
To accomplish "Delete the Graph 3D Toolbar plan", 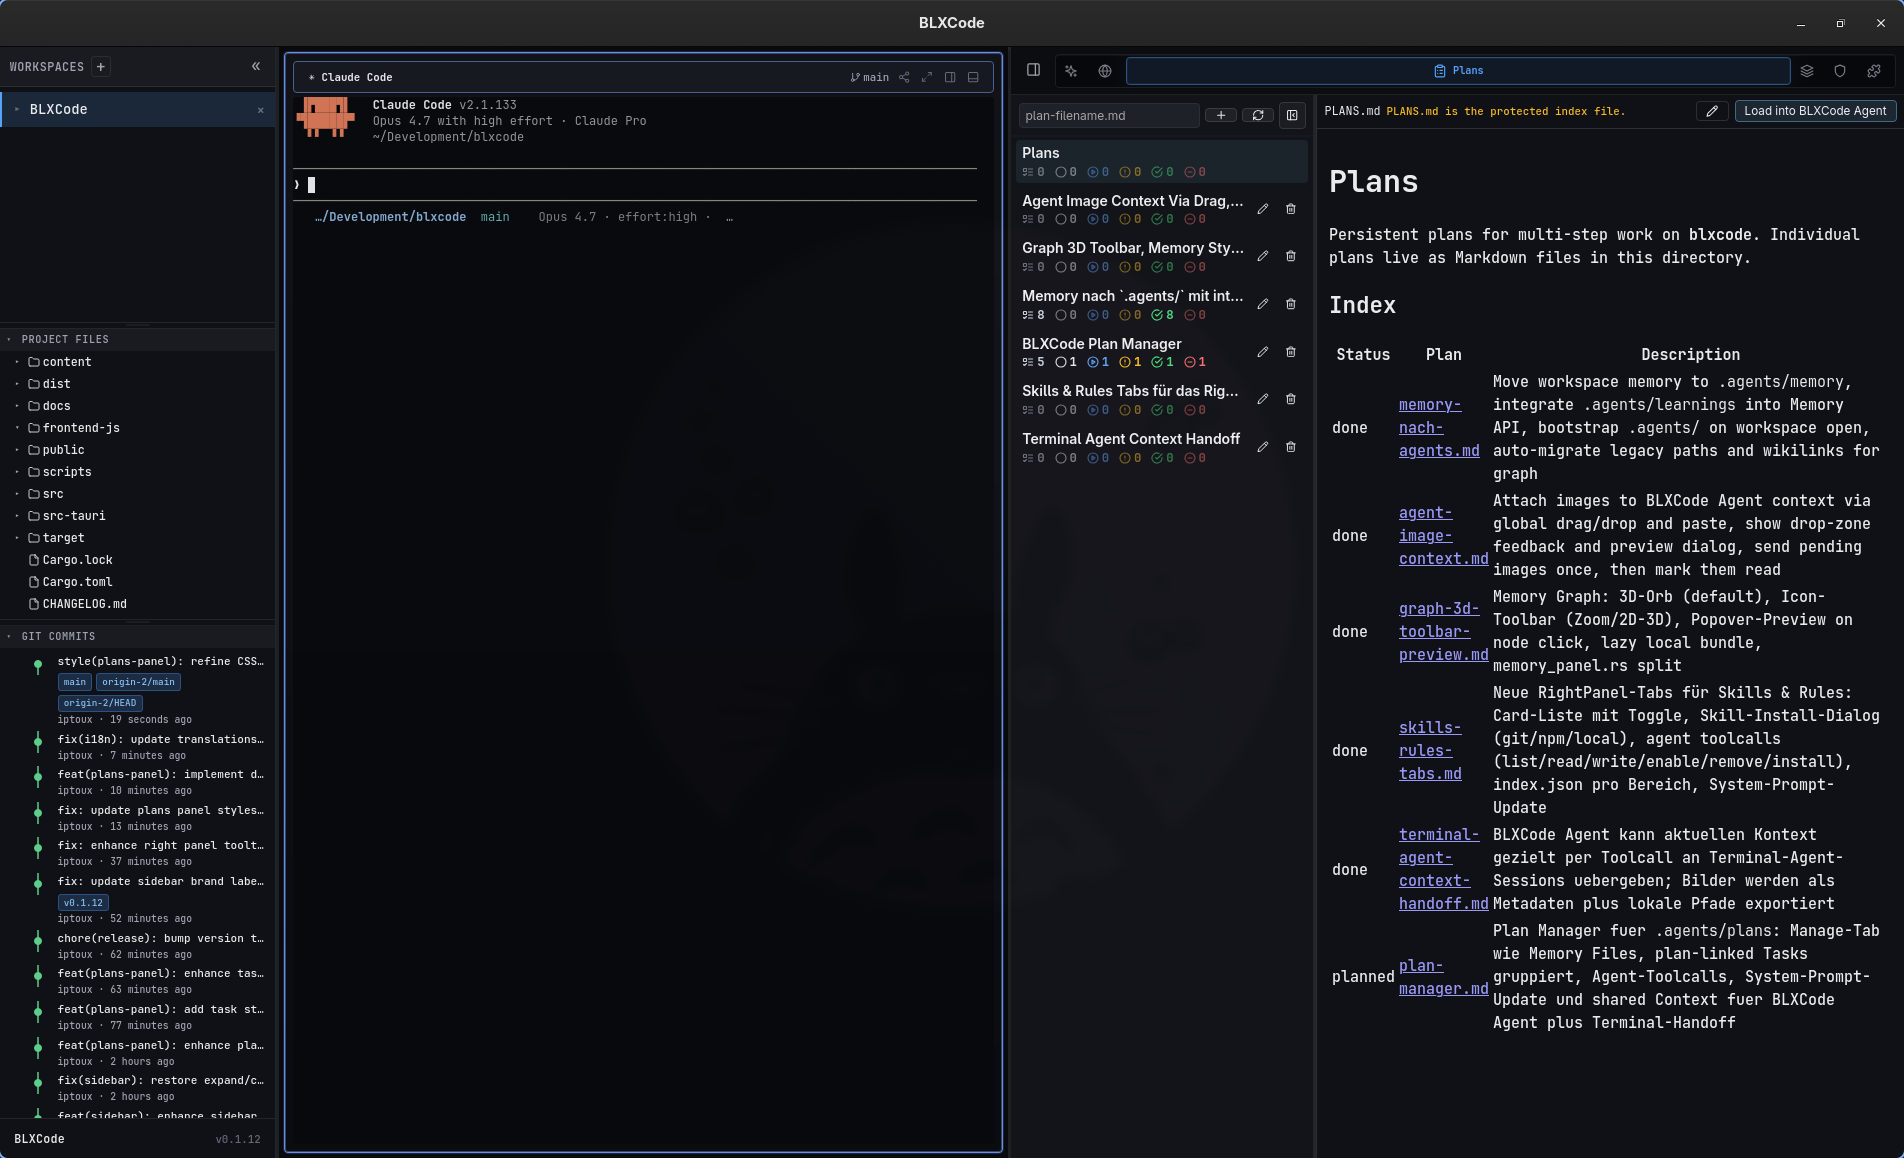I will click(1291, 257).
